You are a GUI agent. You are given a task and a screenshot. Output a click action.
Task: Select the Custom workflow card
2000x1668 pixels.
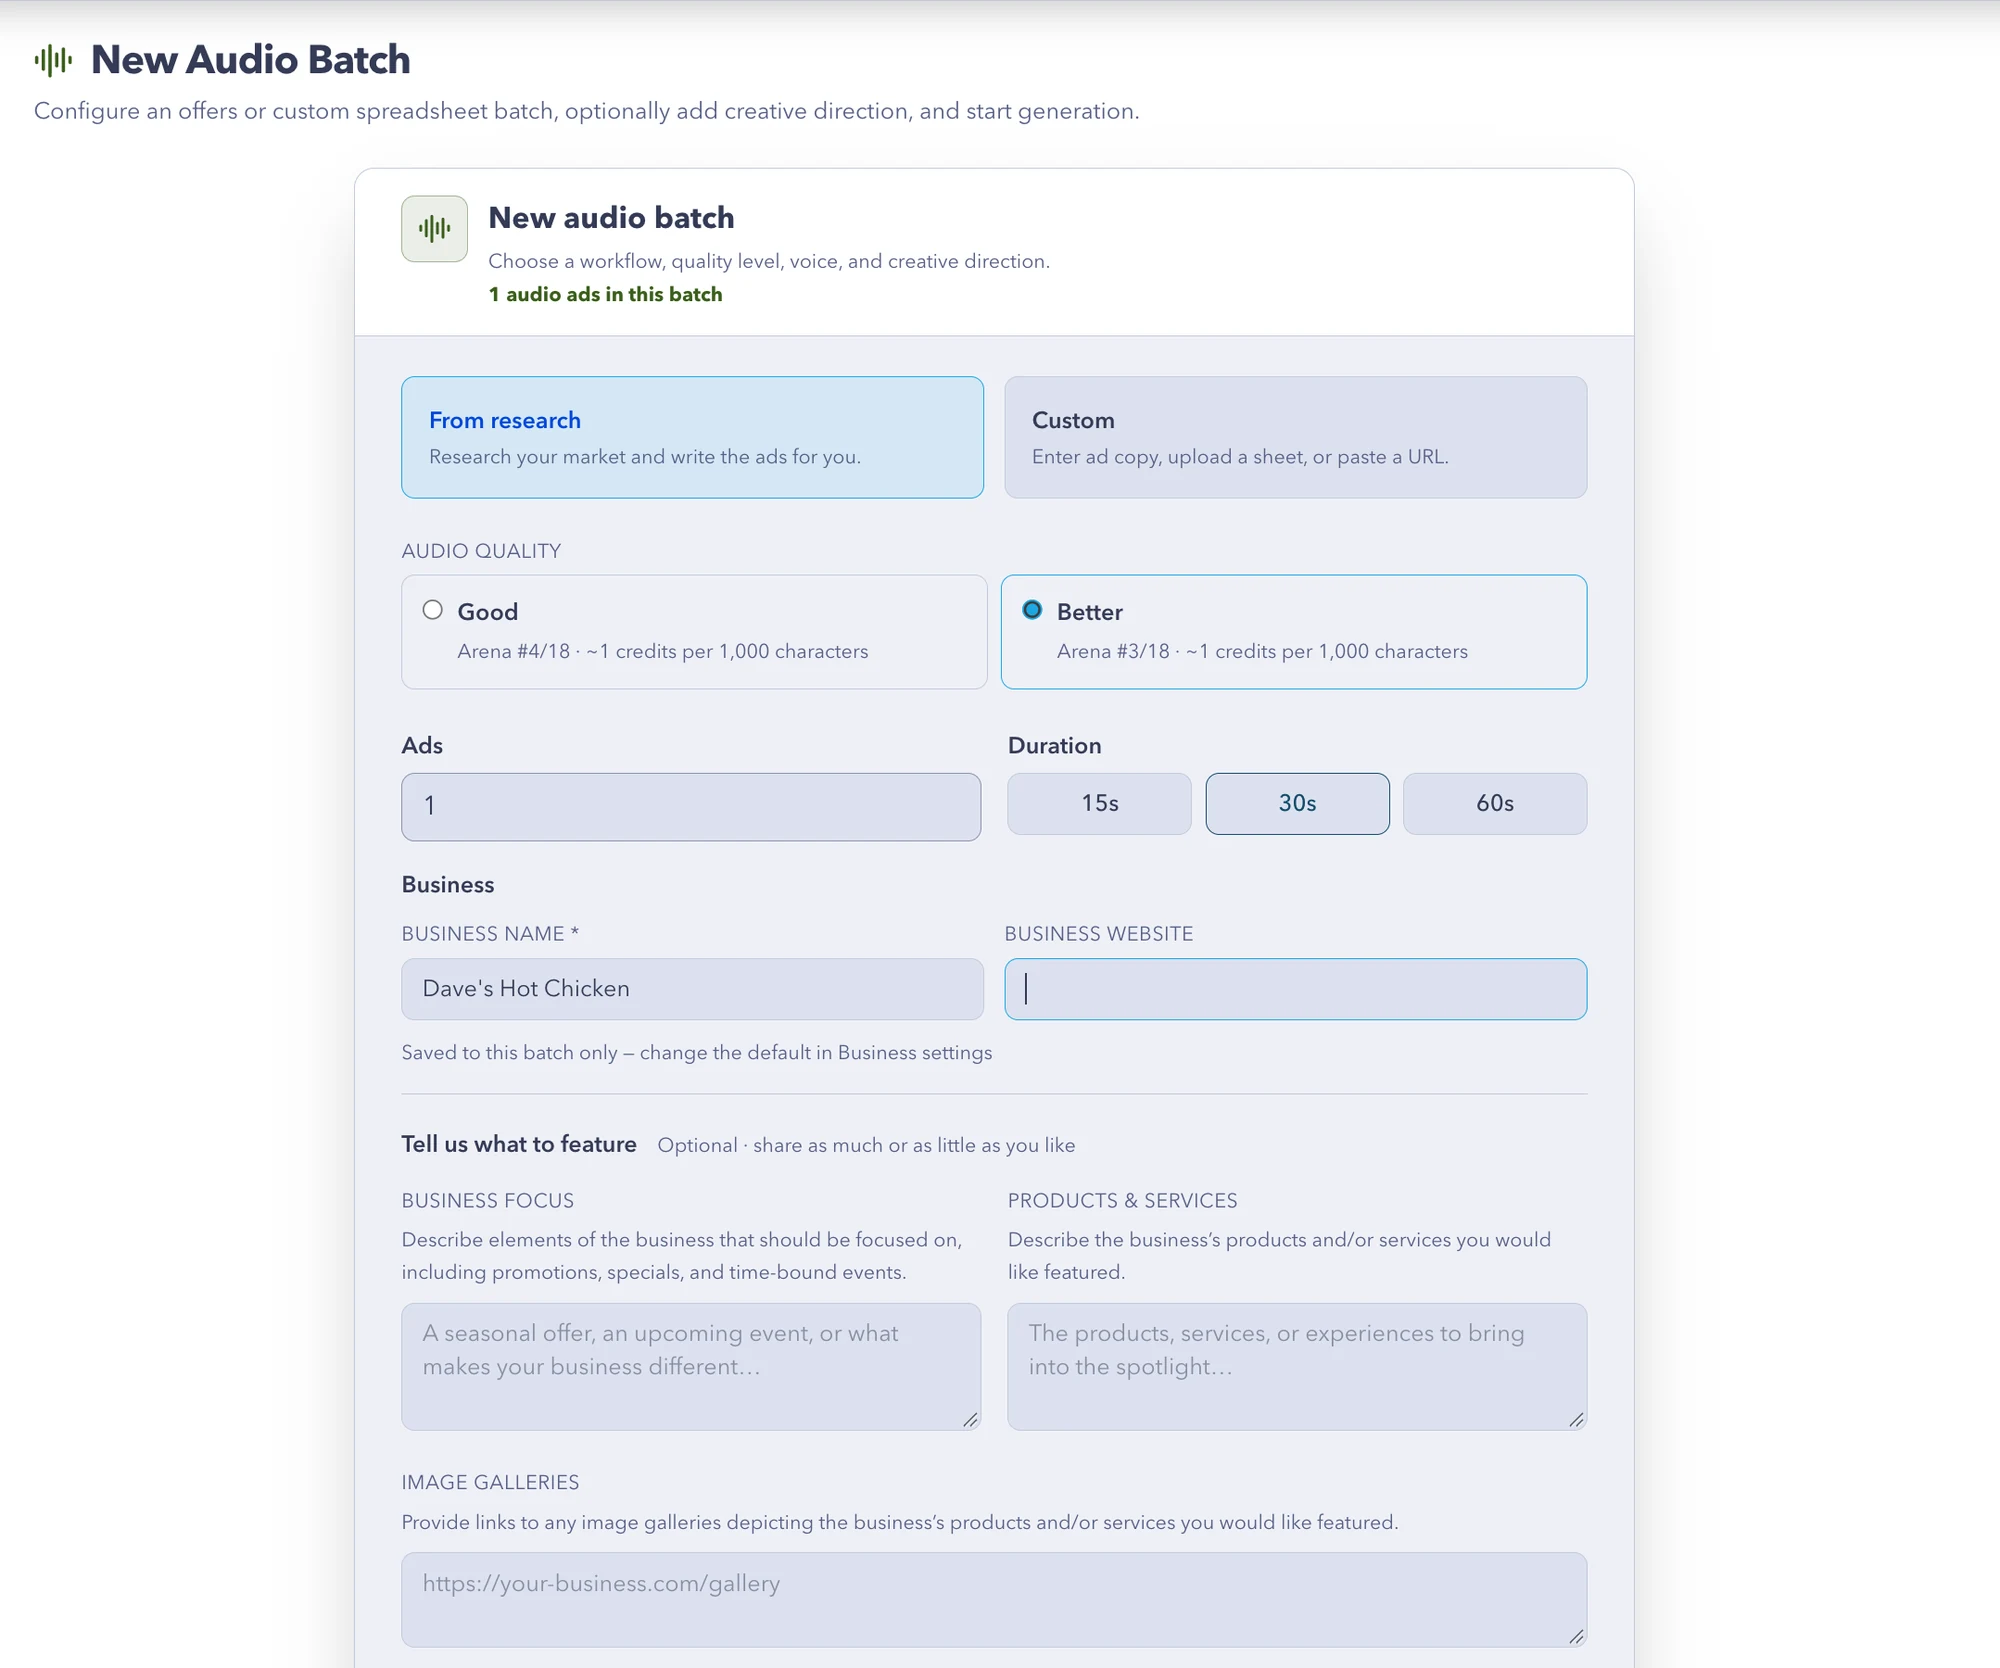(1295, 437)
